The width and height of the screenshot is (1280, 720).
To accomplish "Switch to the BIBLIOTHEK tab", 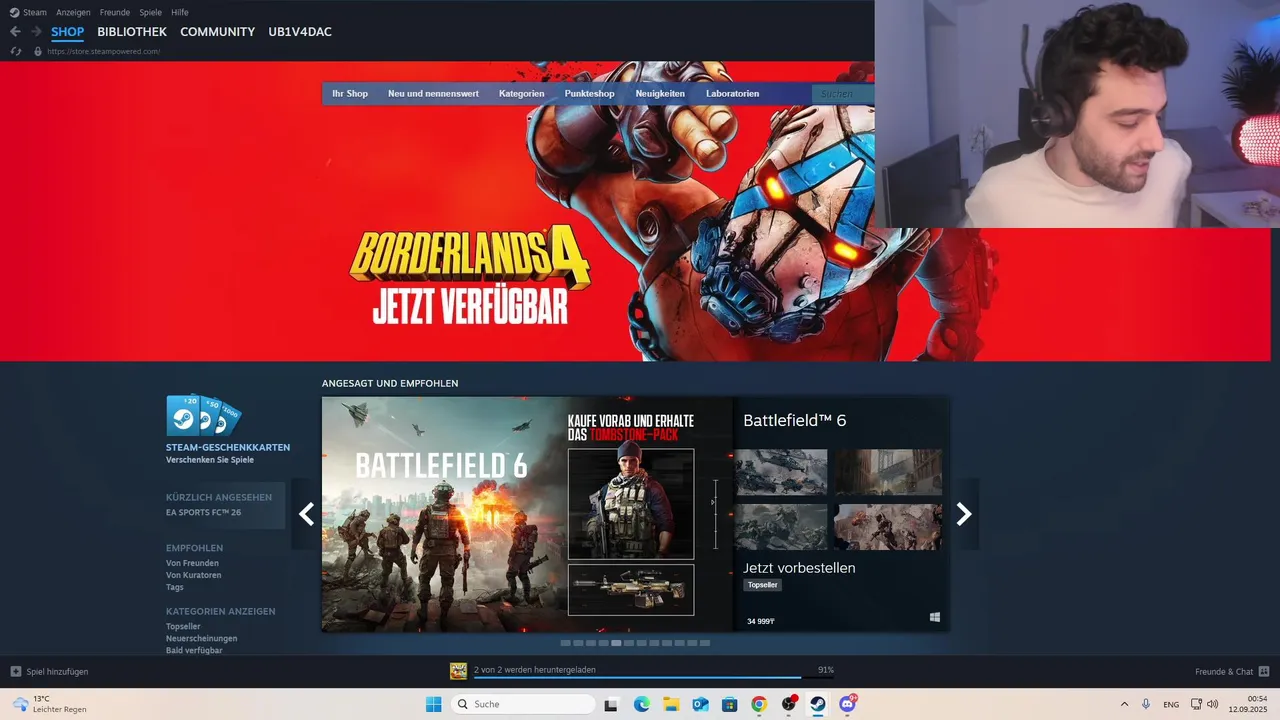I will pyautogui.click(x=132, y=32).
